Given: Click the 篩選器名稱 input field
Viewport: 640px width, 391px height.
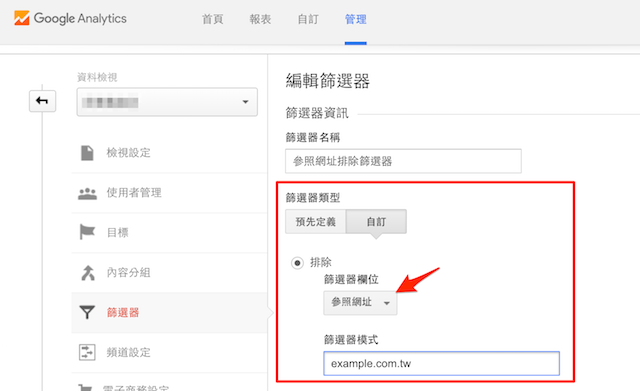Looking at the screenshot, I should click(403, 161).
